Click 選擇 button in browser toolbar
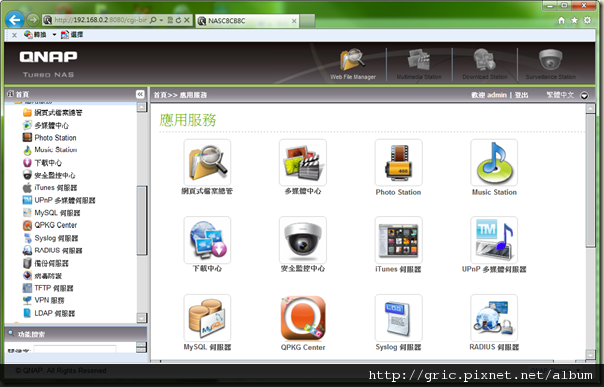 pyautogui.click(x=72, y=35)
